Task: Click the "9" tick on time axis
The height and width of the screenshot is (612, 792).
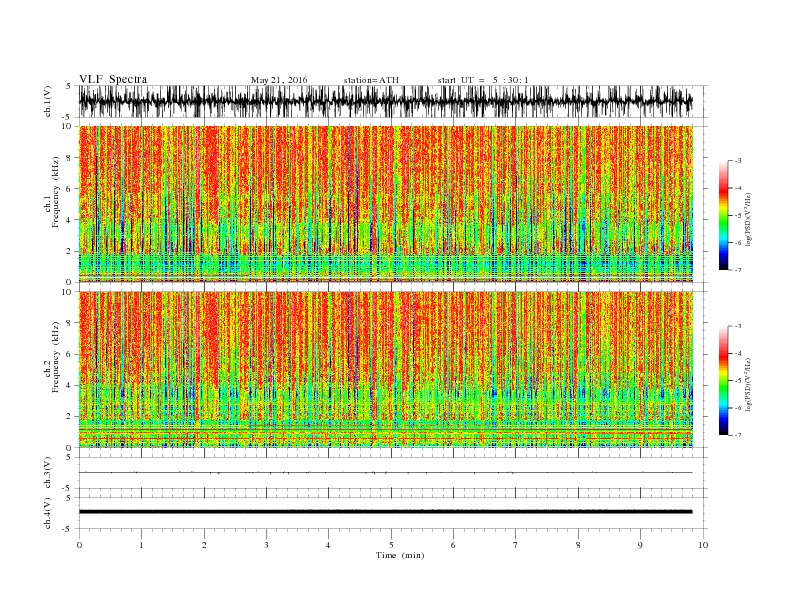Action: click(640, 545)
